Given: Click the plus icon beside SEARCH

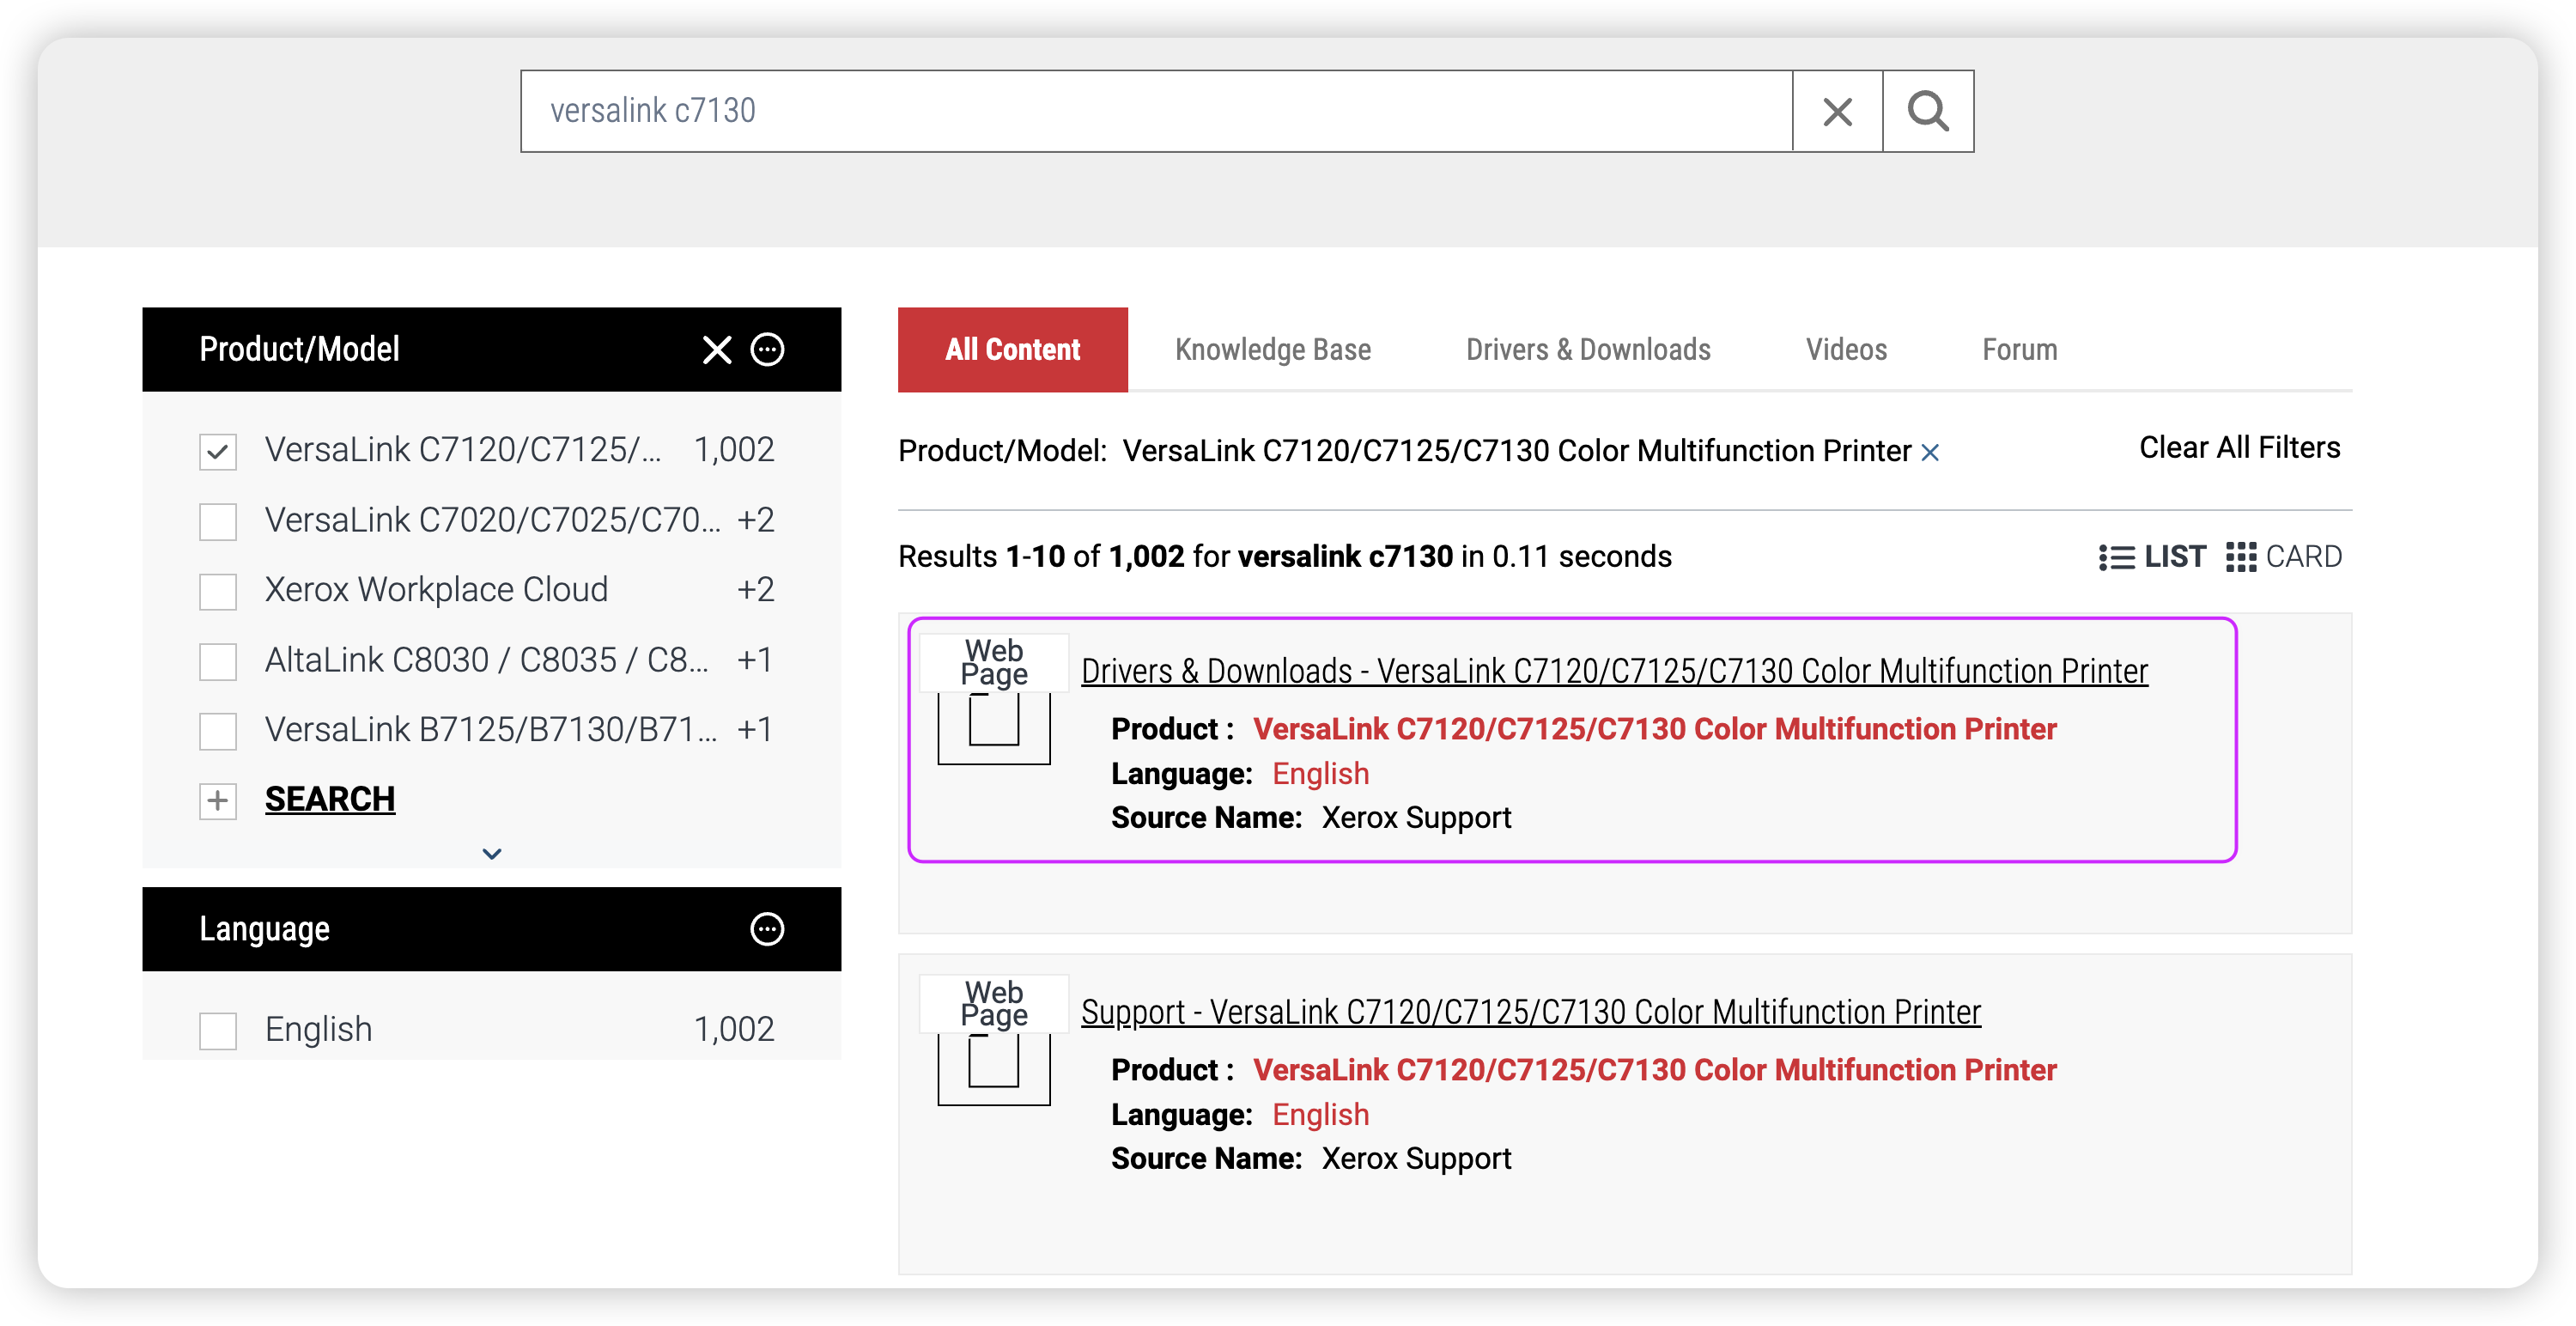Looking at the screenshot, I should point(218,800).
